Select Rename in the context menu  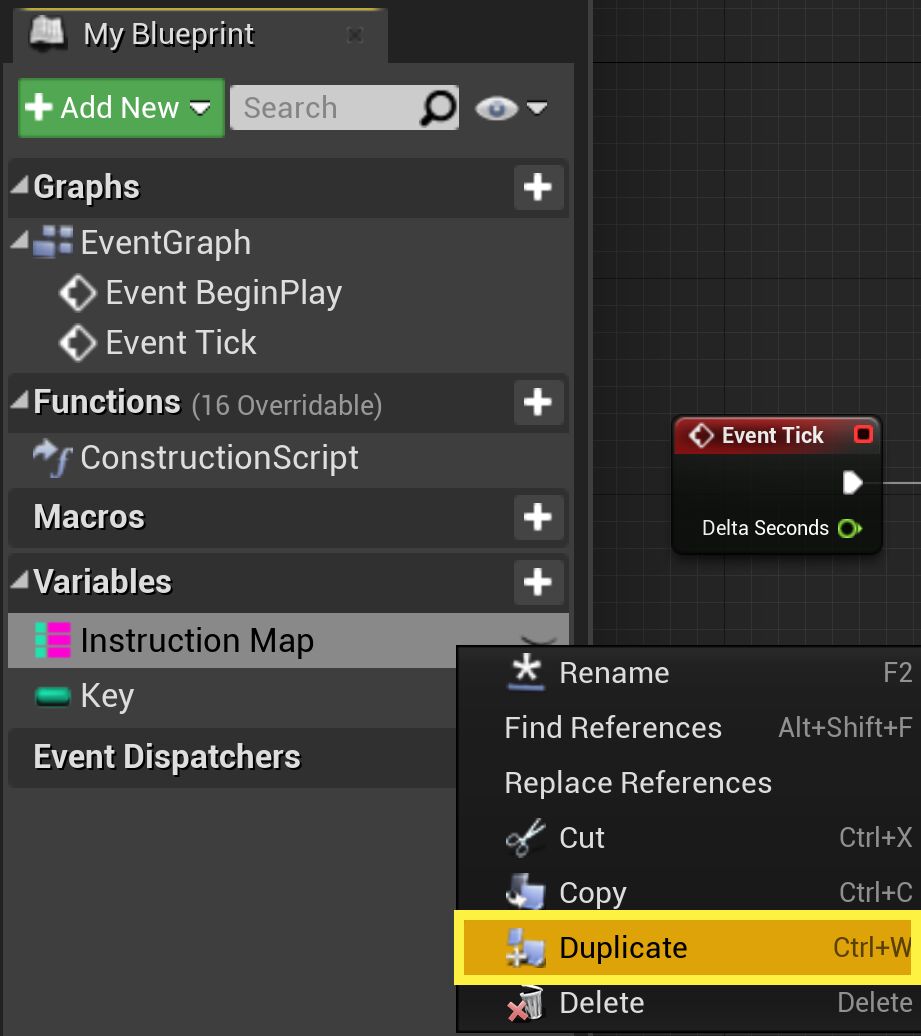pos(613,673)
